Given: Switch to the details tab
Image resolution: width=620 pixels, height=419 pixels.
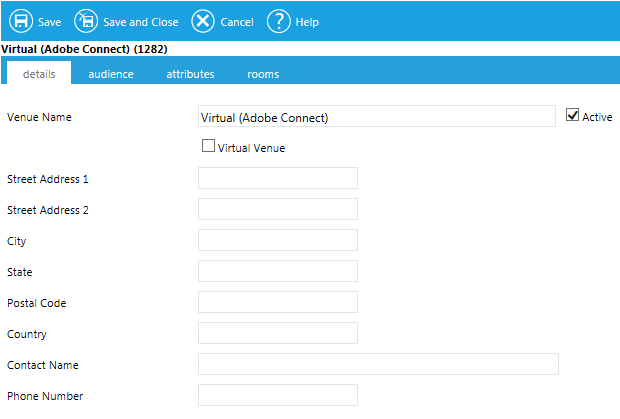Looking at the screenshot, I should click(x=39, y=74).
